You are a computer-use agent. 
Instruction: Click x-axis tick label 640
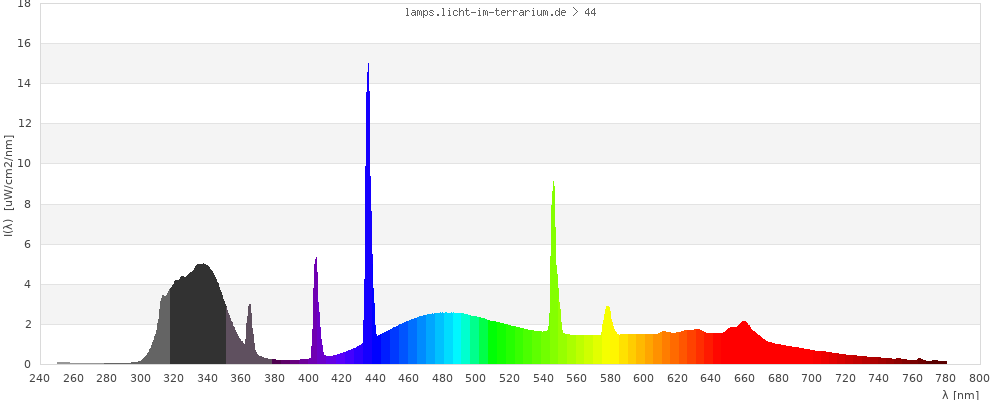tap(711, 378)
